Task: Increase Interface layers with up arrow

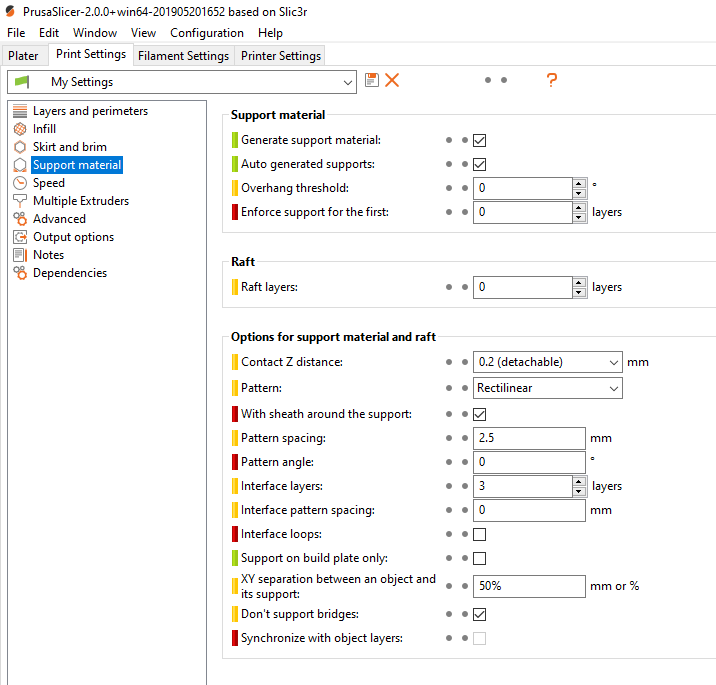Action: coord(579,481)
